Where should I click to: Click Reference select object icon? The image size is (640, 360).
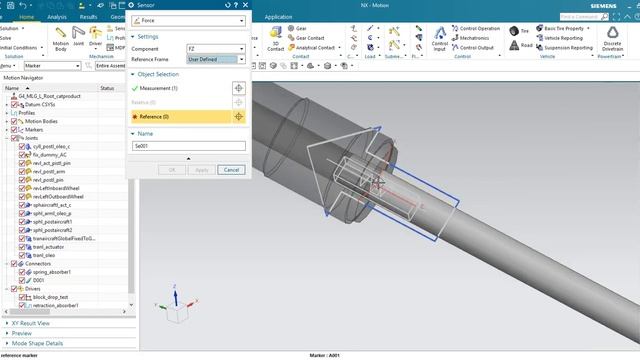[239, 117]
